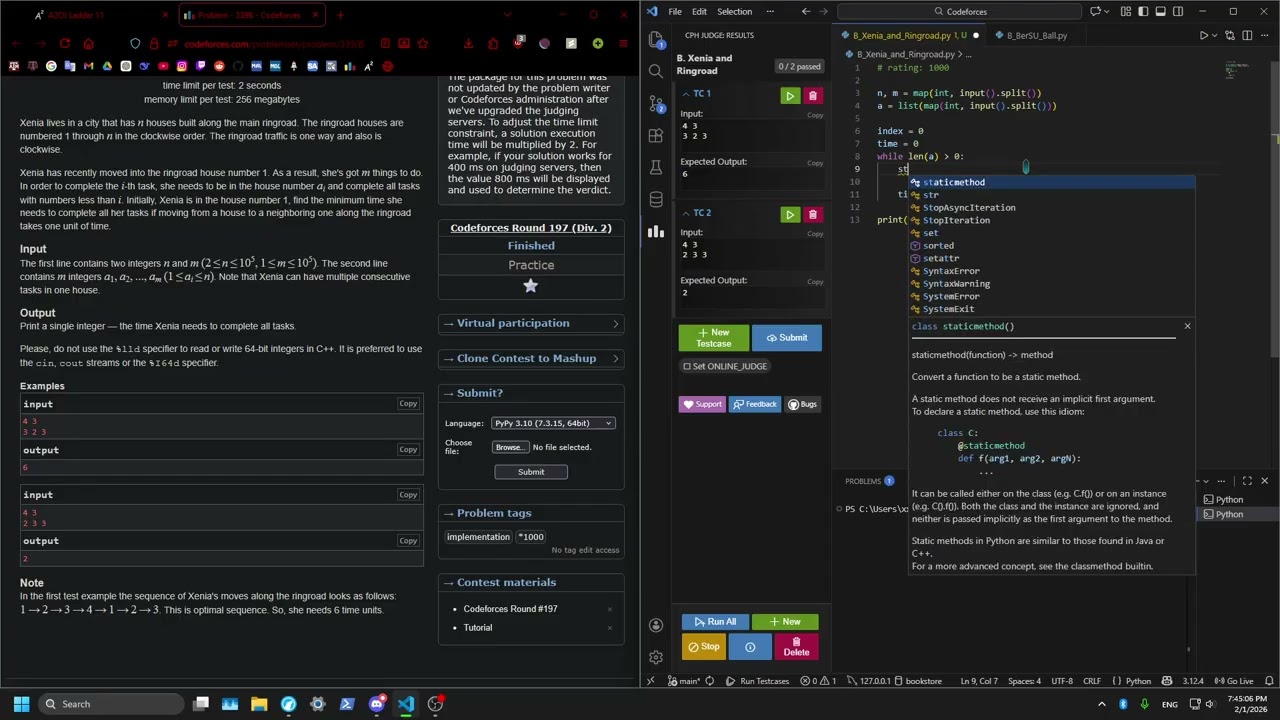Open the CPH Judge activity bar icon

[656, 231]
